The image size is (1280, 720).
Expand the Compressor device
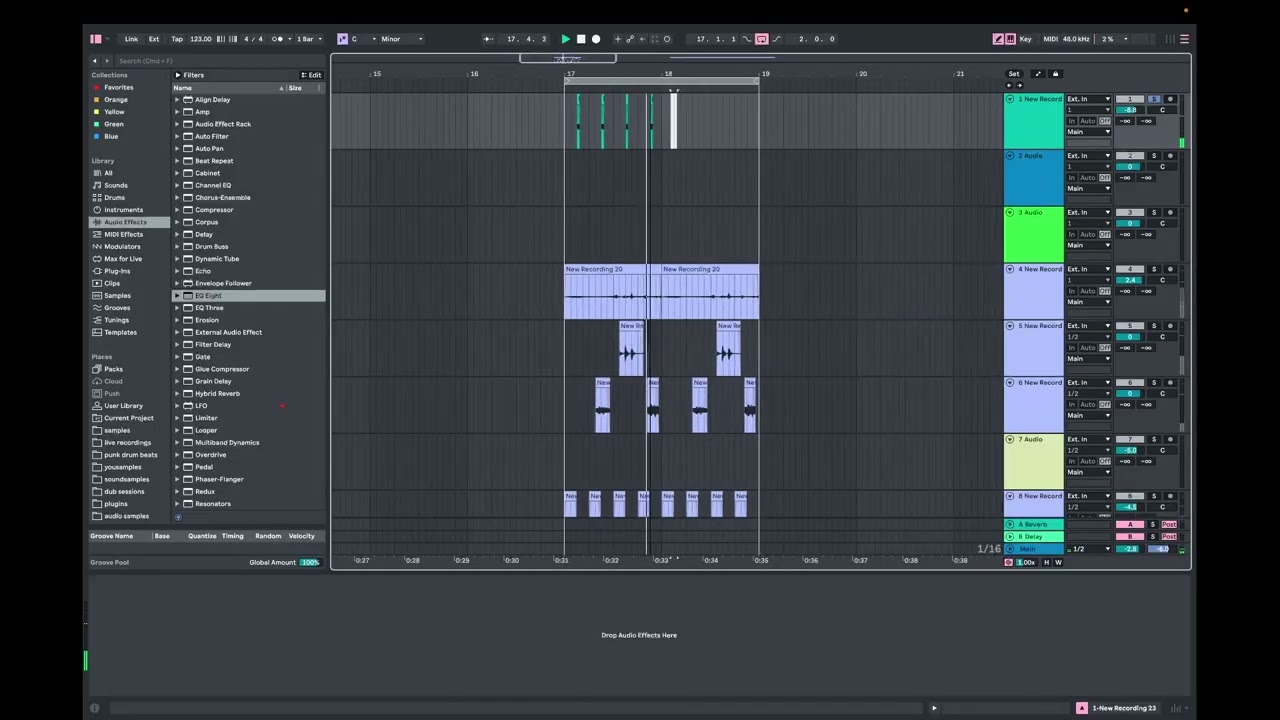coord(177,210)
